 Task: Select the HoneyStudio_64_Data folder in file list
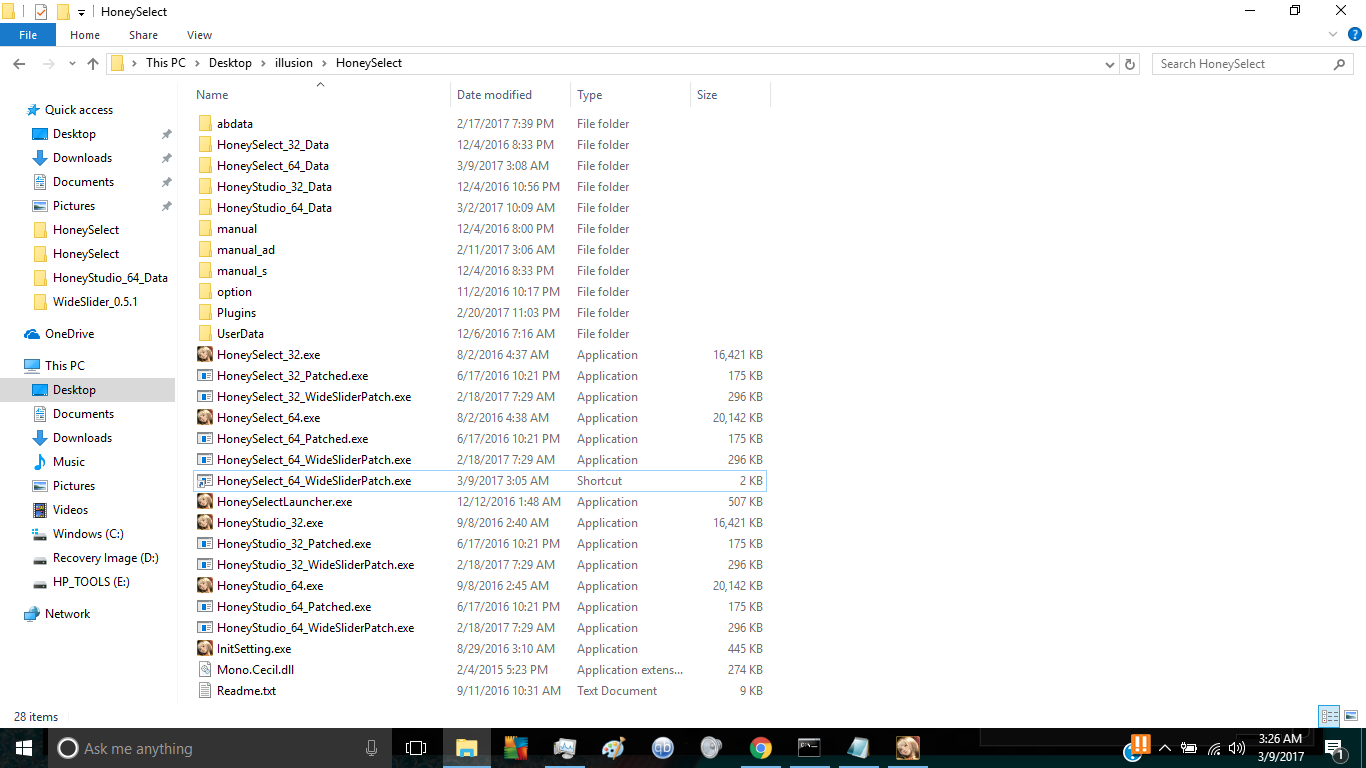pos(274,208)
